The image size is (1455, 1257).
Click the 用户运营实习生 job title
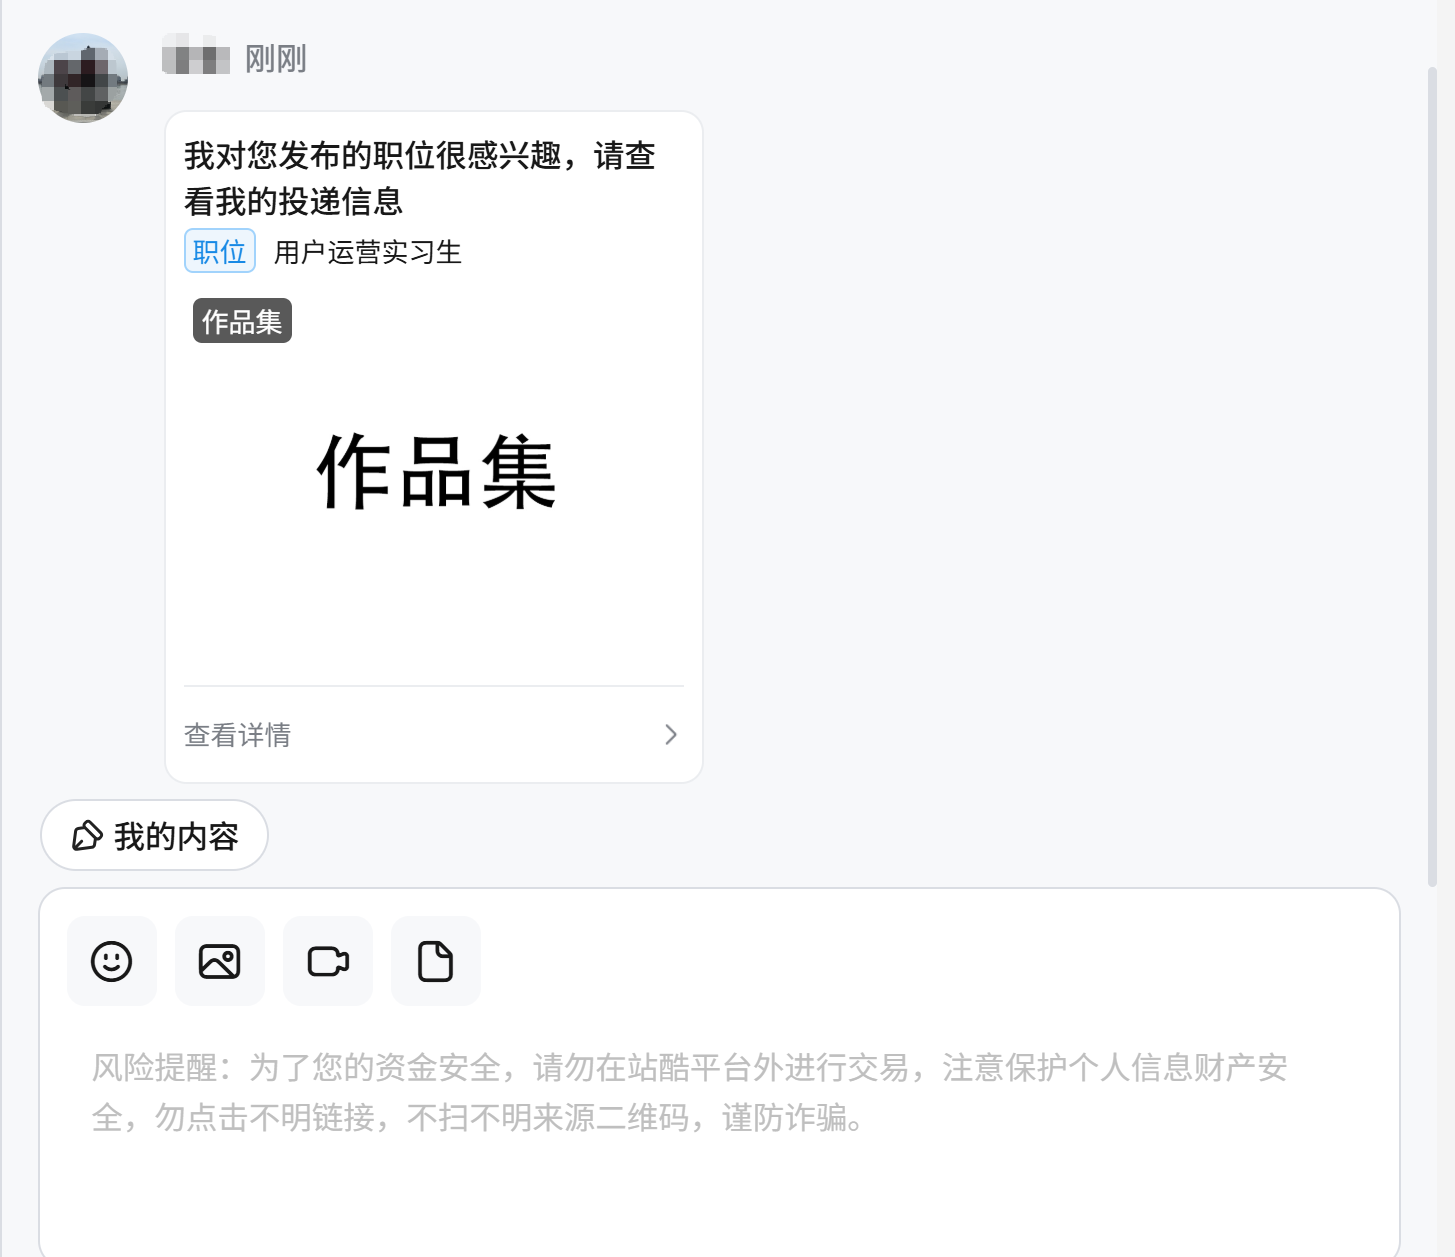point(368,252)
